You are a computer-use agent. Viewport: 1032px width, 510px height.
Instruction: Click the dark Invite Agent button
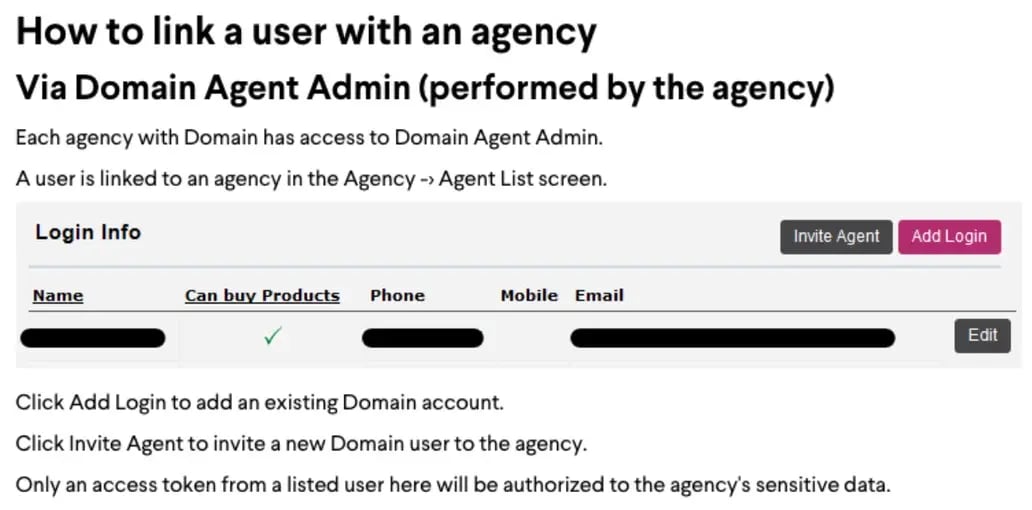pyautogui.click(x=836, y=237)
